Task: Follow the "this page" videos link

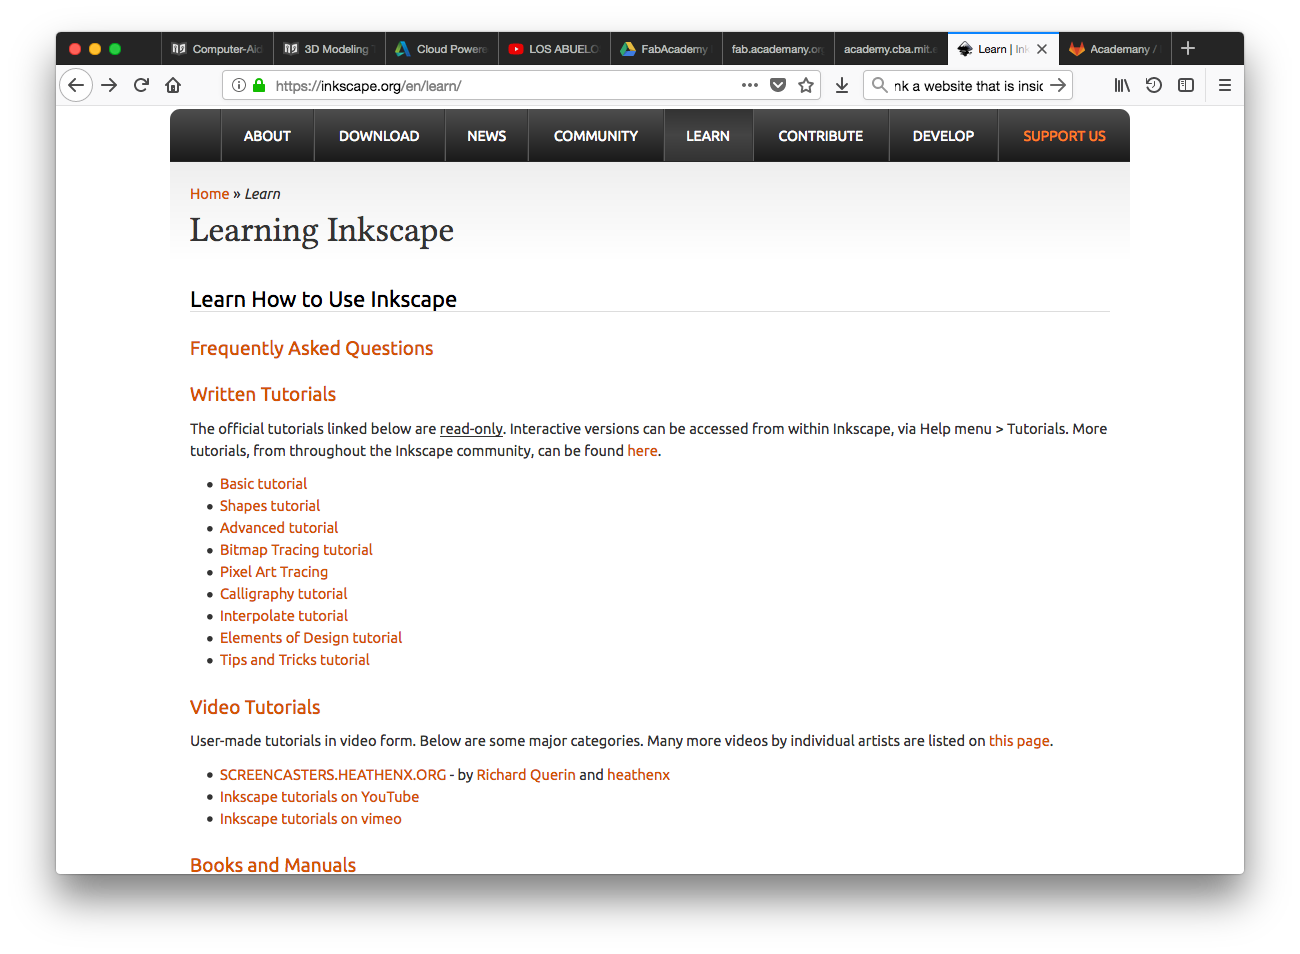Action: tap(1019, 741)
